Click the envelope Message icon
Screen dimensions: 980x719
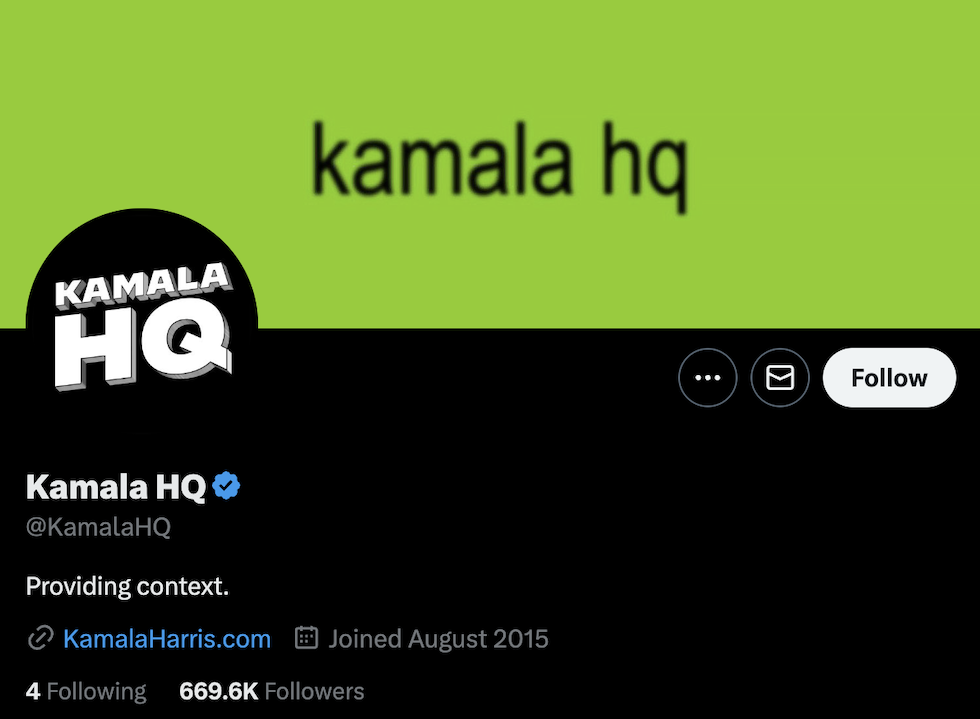pyautogui.click(x=780, y=378)
